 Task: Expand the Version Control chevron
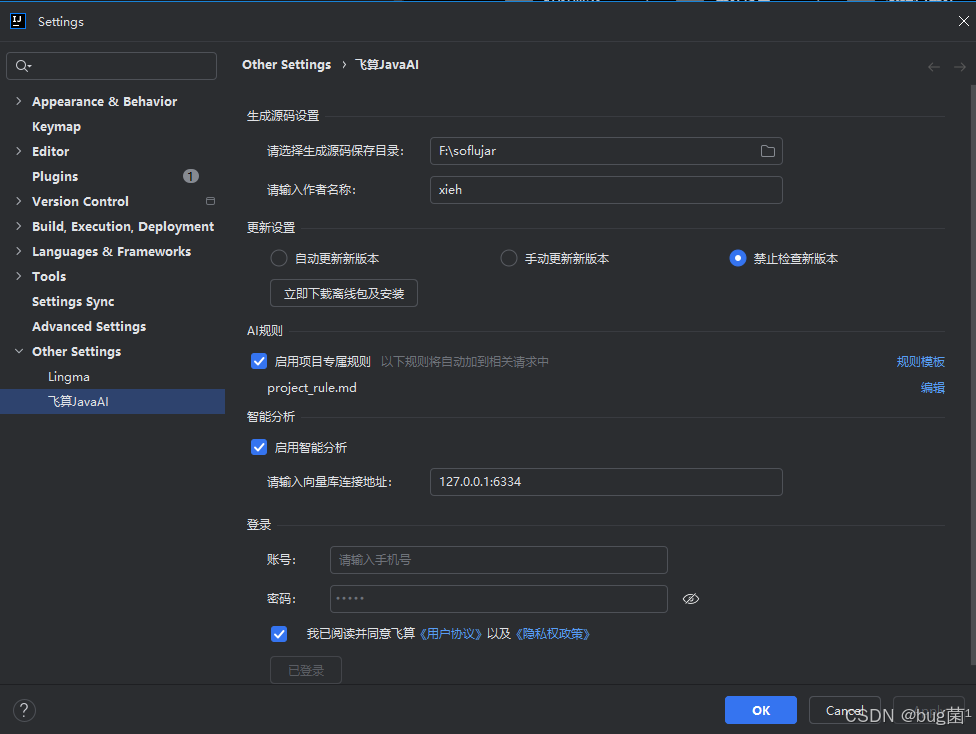(x=19, y=201)
